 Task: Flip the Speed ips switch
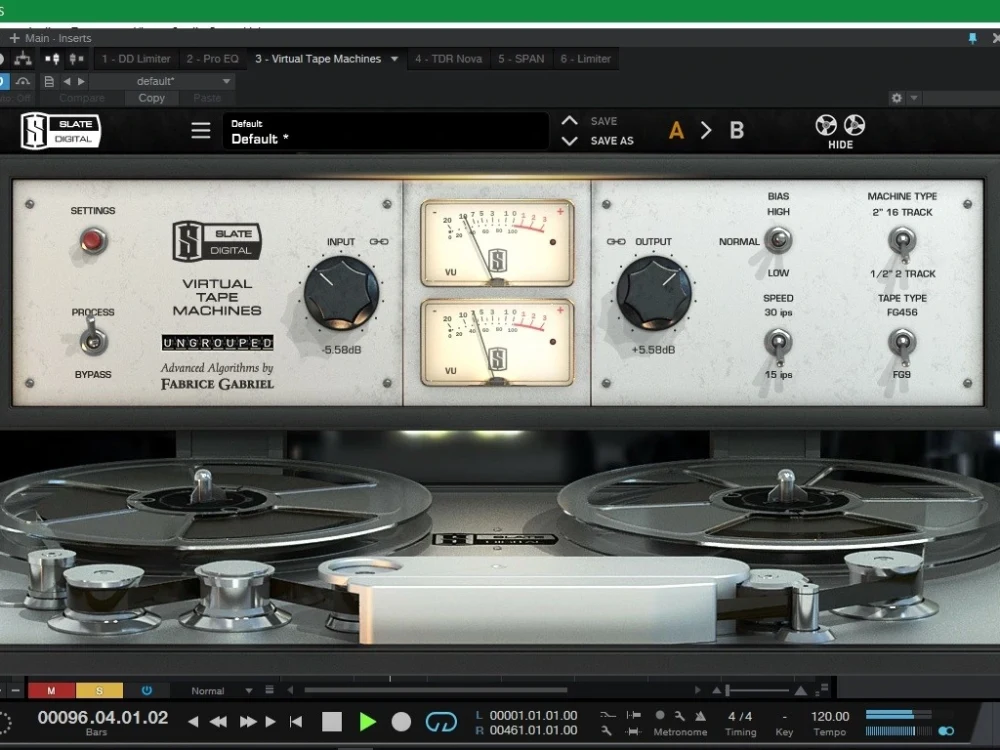(778, 346)
